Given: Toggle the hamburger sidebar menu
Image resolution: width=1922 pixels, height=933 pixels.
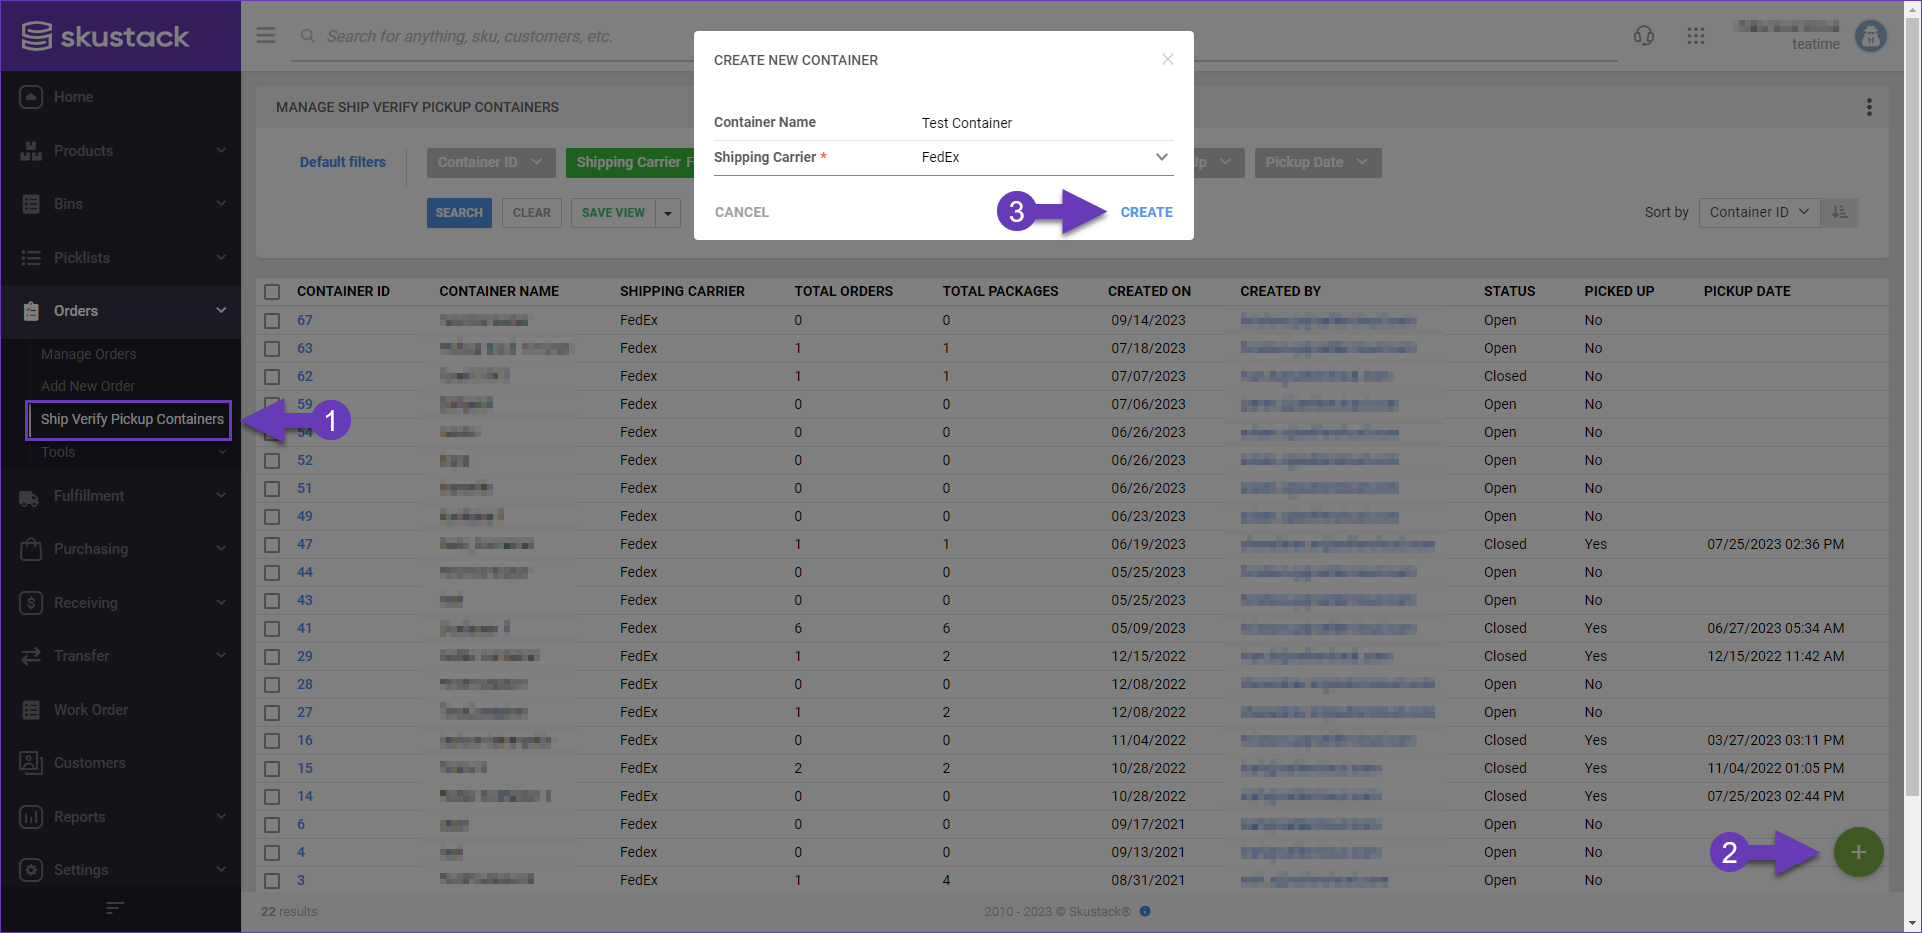Looking at the screenshot, I should click(266, 36).
